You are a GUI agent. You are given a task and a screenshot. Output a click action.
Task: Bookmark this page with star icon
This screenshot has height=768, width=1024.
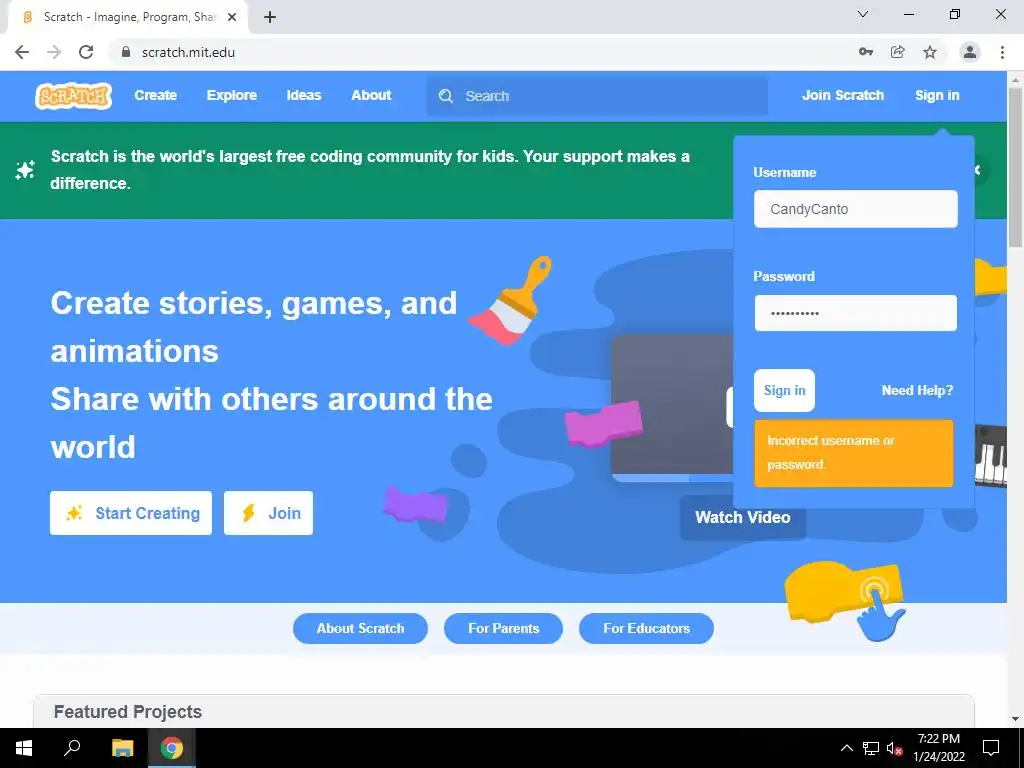(930, 52)
